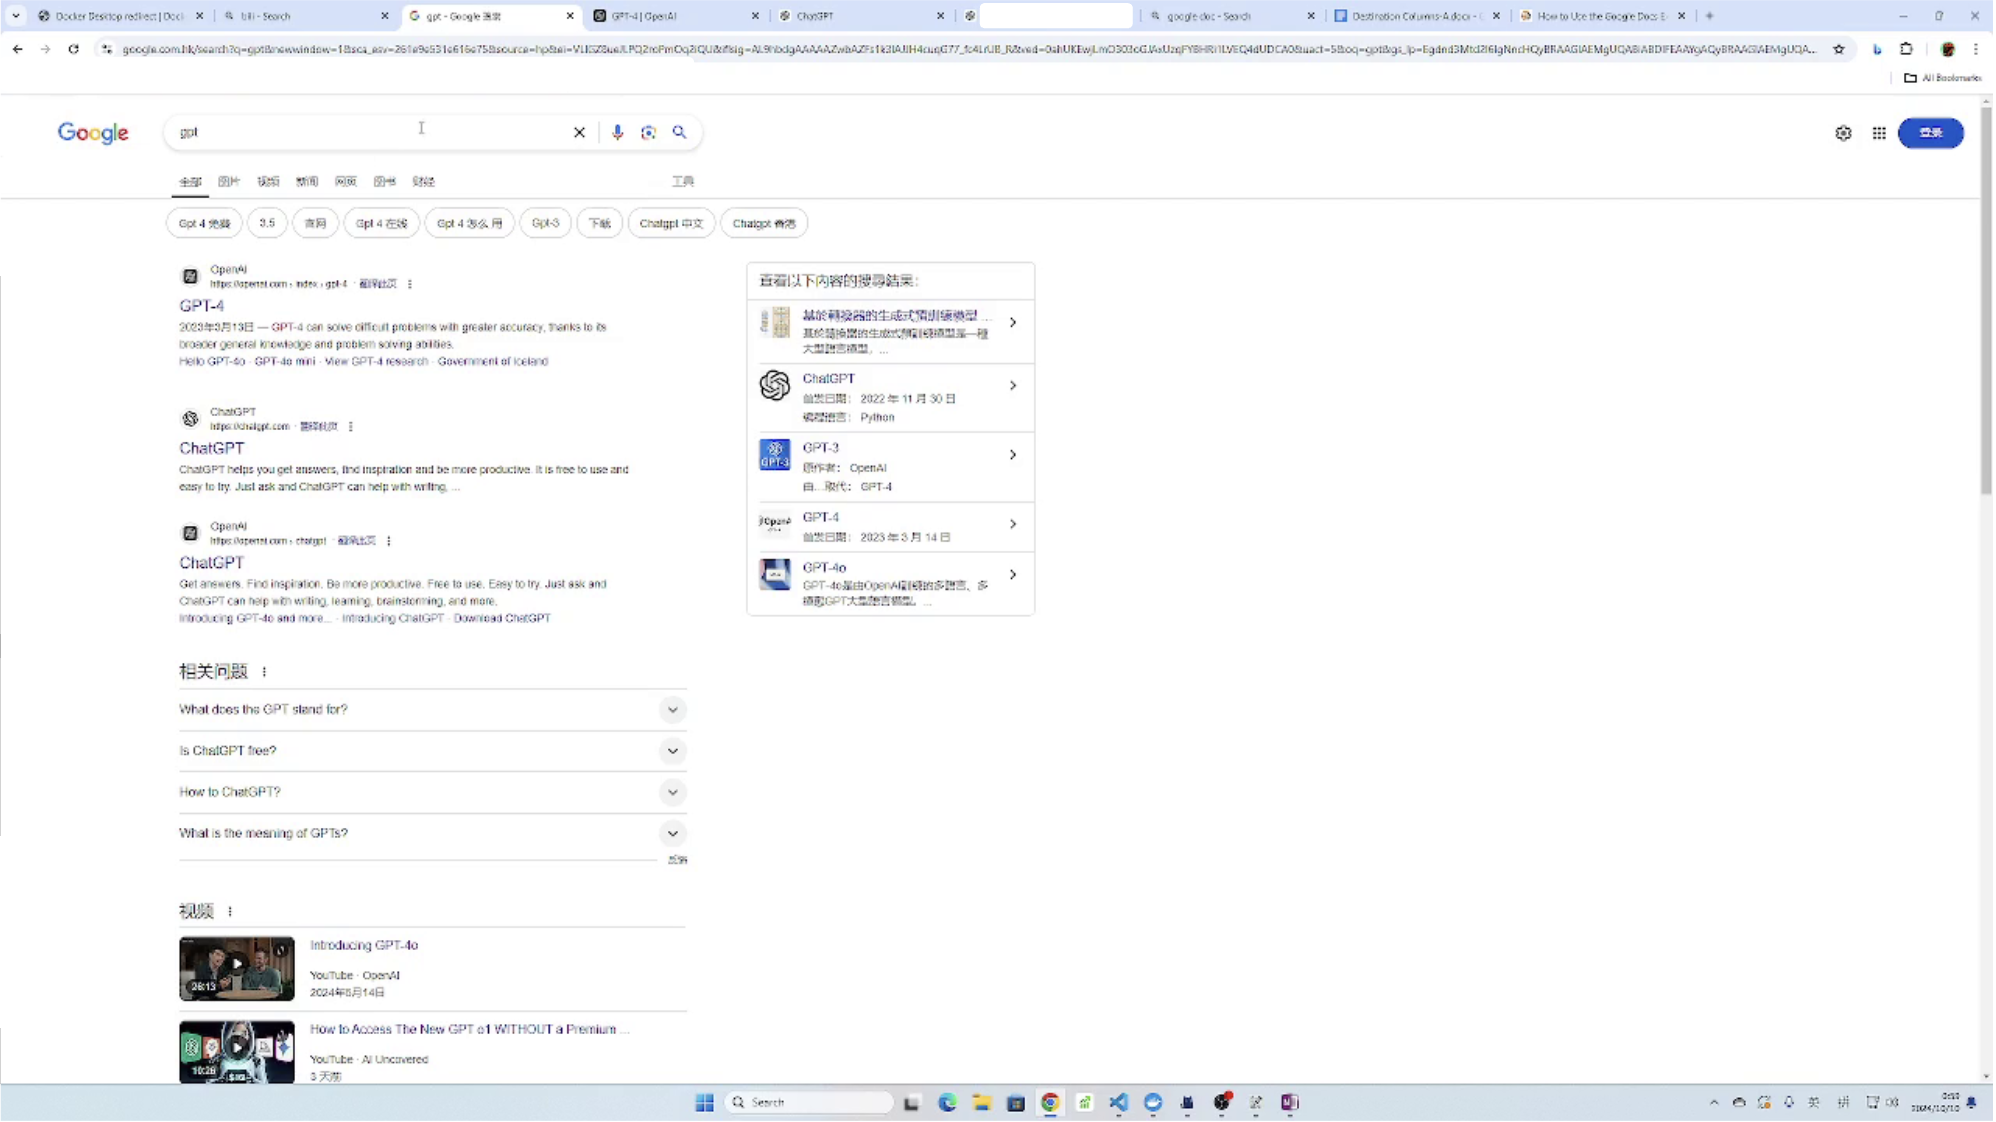The width and height of the screenshot is (1996, 1122).
Task: Open Google Lens image search icon
Action: point(649,132)
